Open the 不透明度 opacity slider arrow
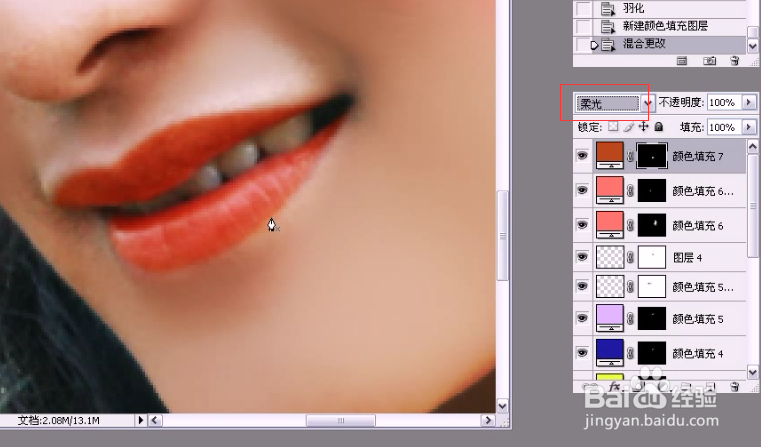This screenshot has height=447, width=761. coord(749,102)
